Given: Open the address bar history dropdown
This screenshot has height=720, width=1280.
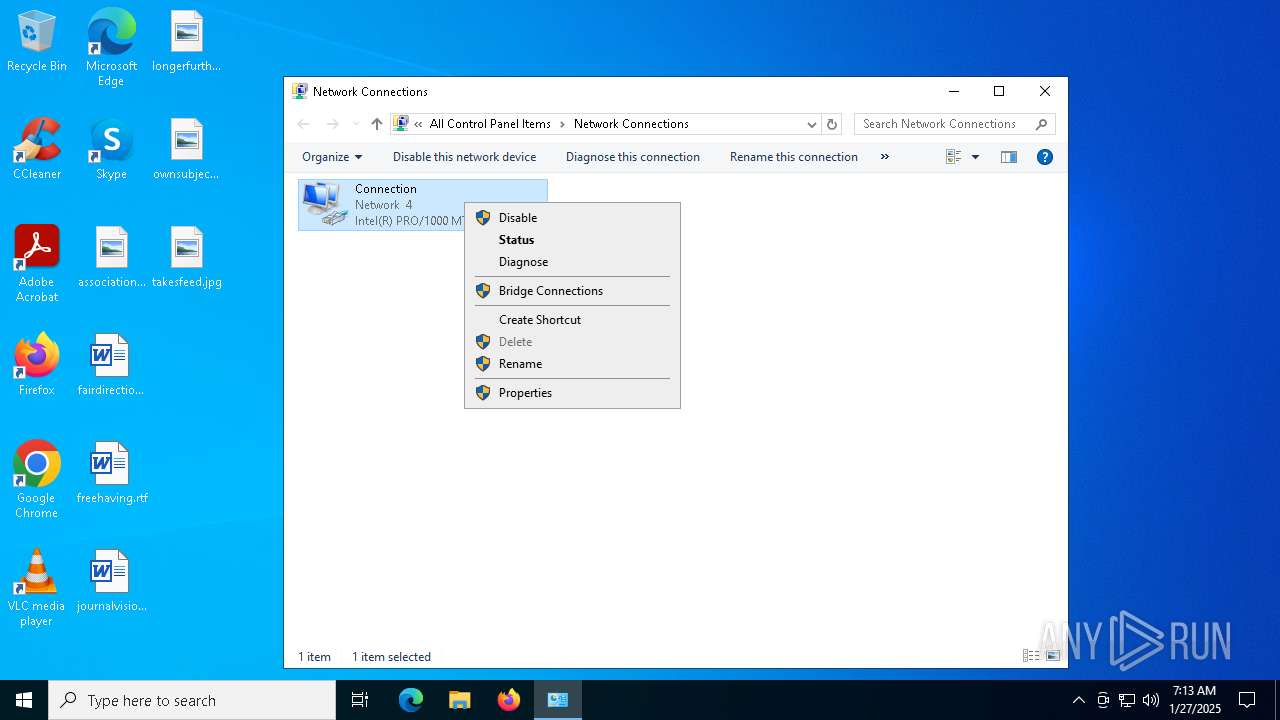Looking at the screenshot, I should (x=812, y=124).
